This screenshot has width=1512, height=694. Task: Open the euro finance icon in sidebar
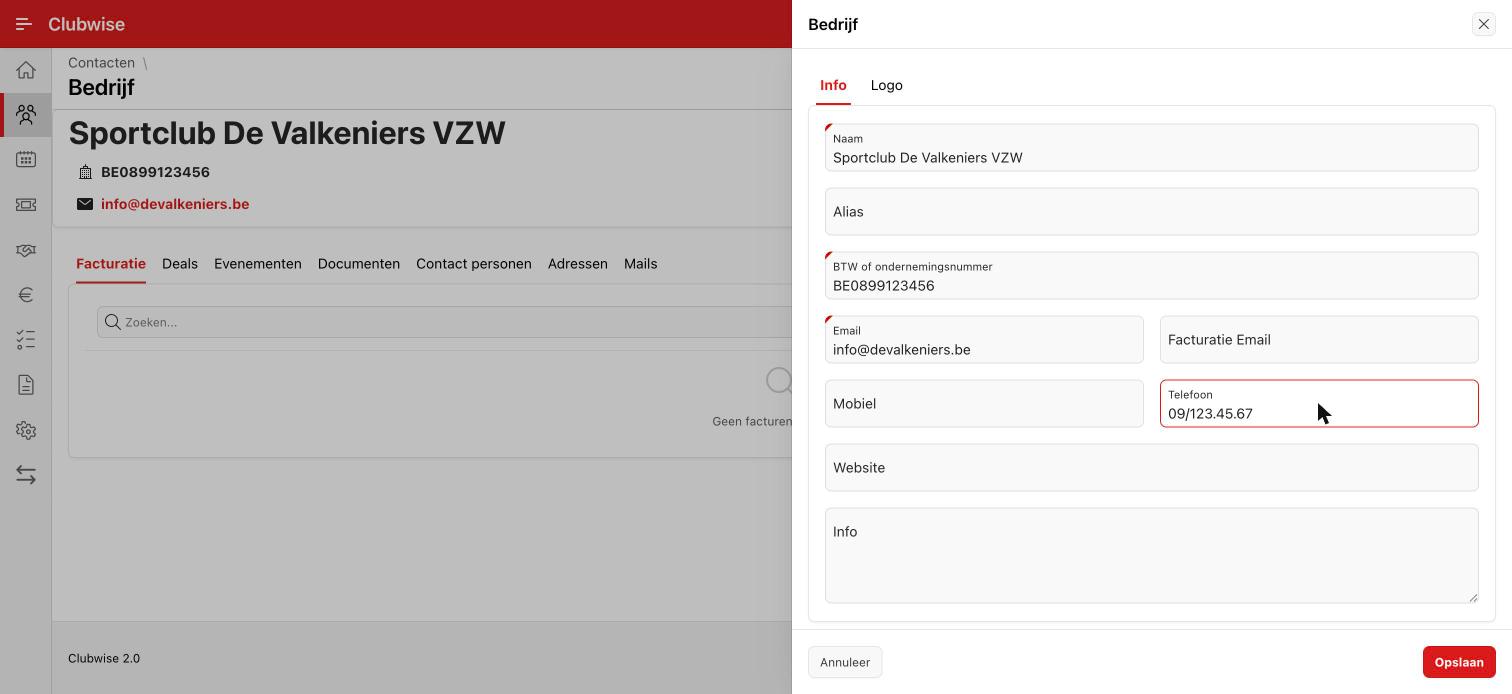pos(26,295)
